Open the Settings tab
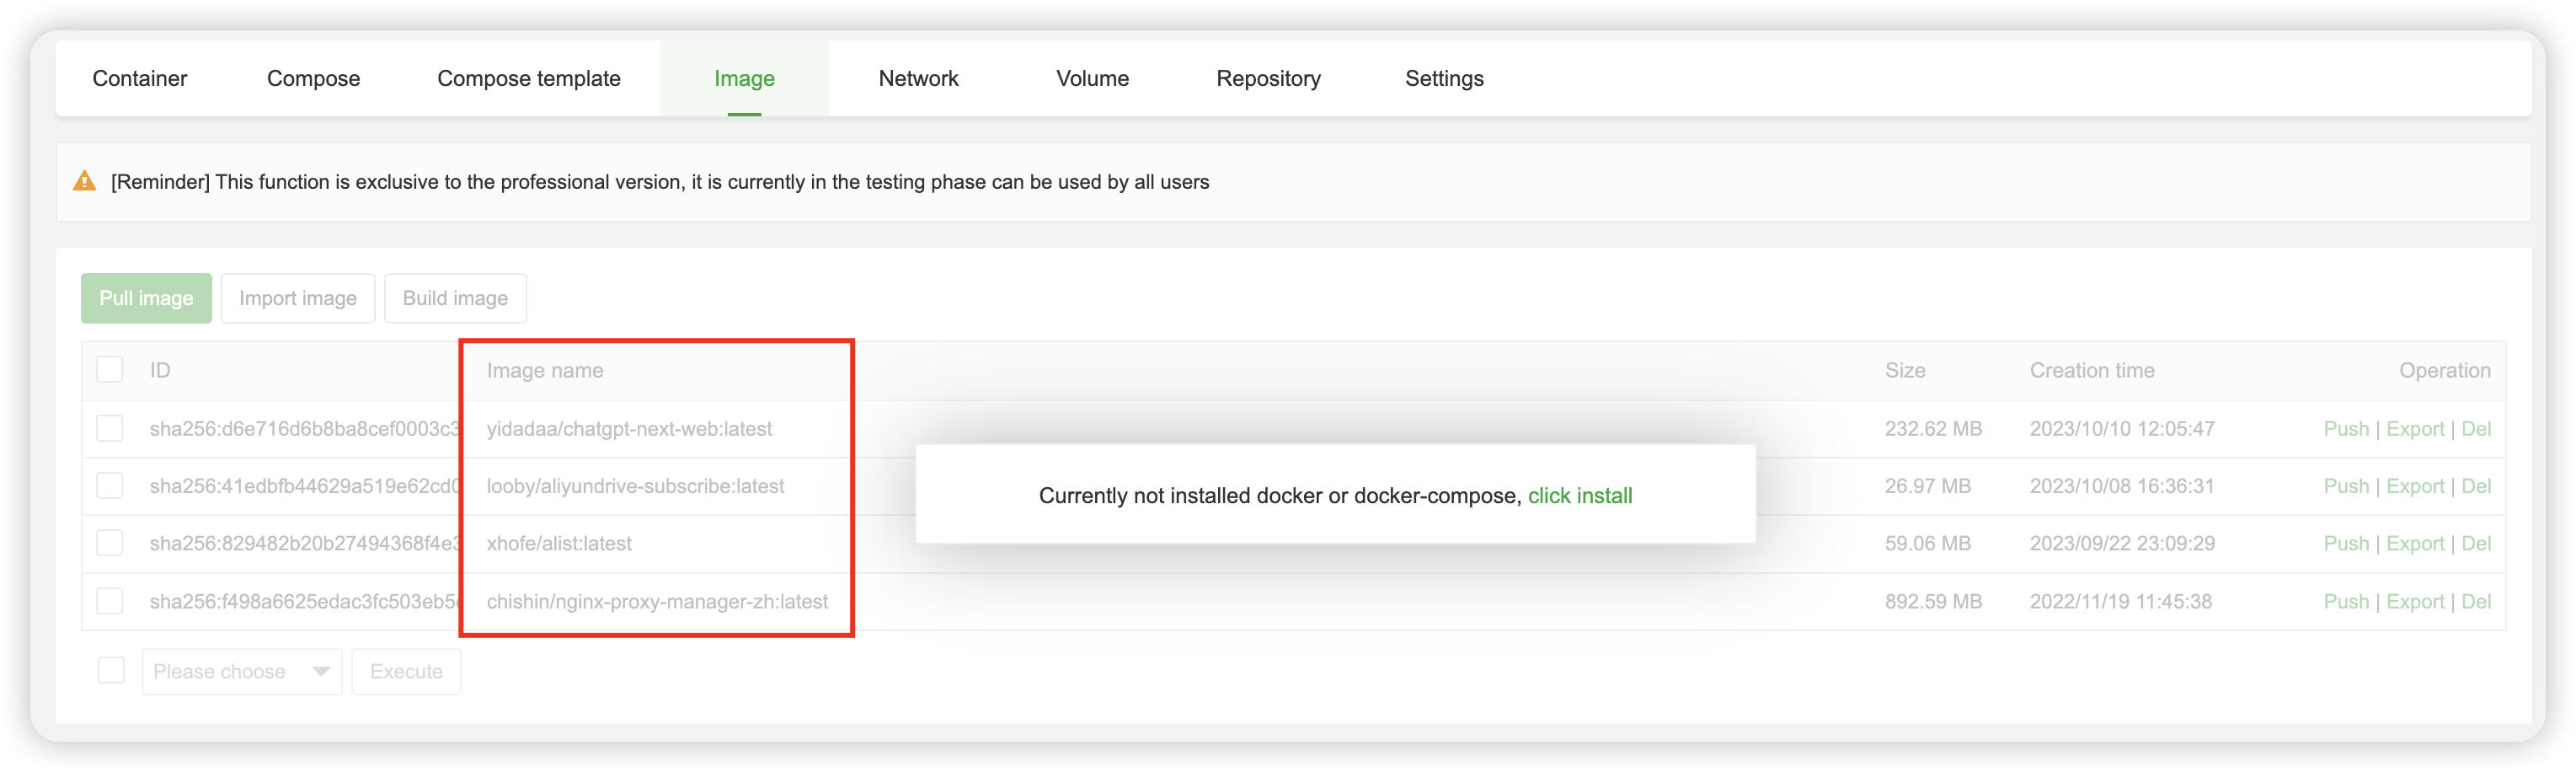This screenshot has height=772, width=2576. [1443, 78]
